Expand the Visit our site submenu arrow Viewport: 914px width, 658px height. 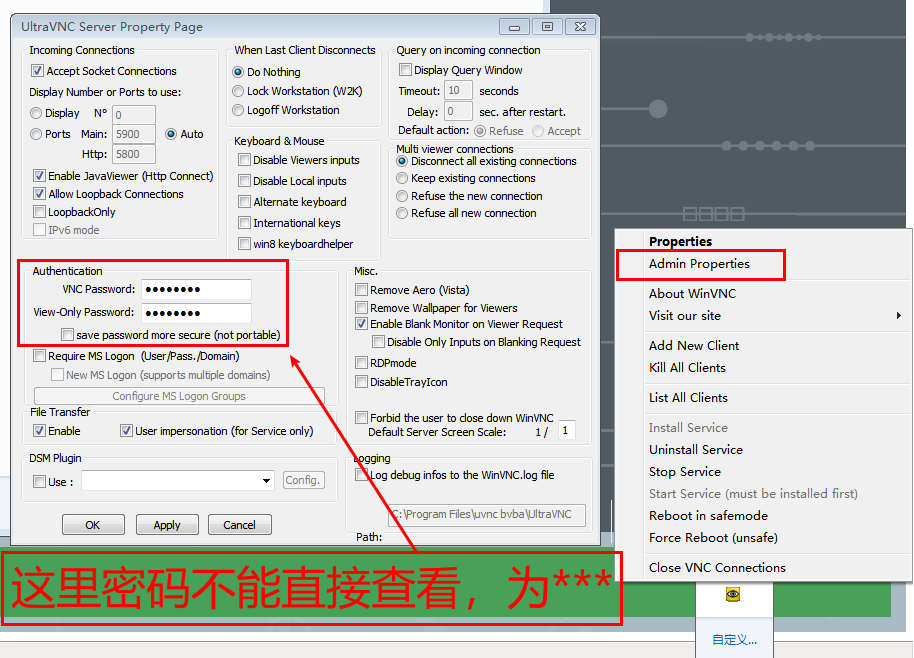coord(899,315)
